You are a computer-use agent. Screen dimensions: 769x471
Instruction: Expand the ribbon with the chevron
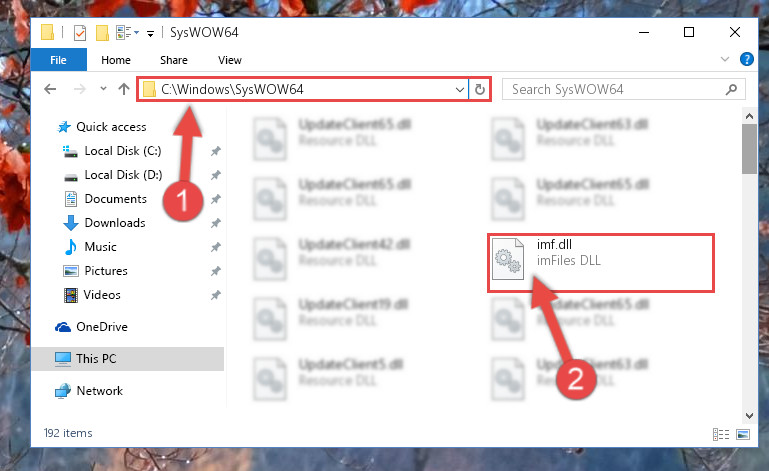[724, 59]
